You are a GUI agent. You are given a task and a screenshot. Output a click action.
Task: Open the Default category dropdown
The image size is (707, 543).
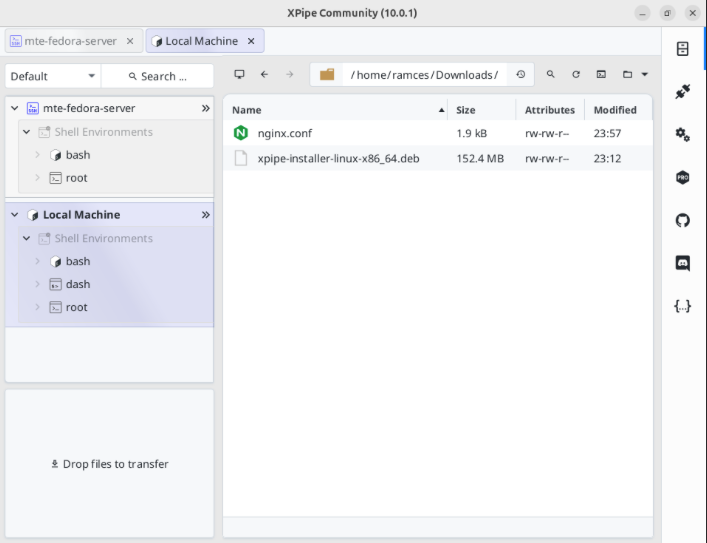click(53, 76)
